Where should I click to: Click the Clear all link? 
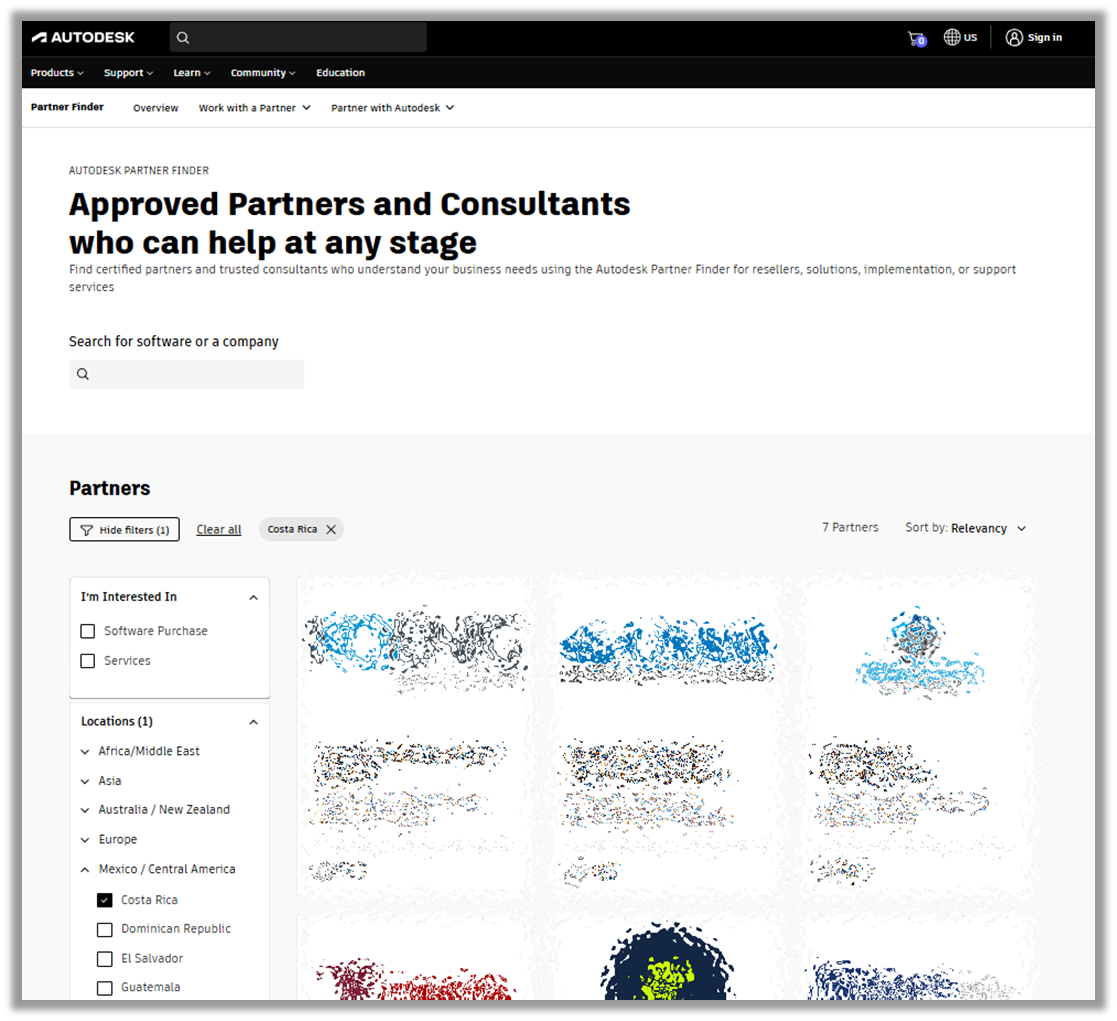(219, 529)
